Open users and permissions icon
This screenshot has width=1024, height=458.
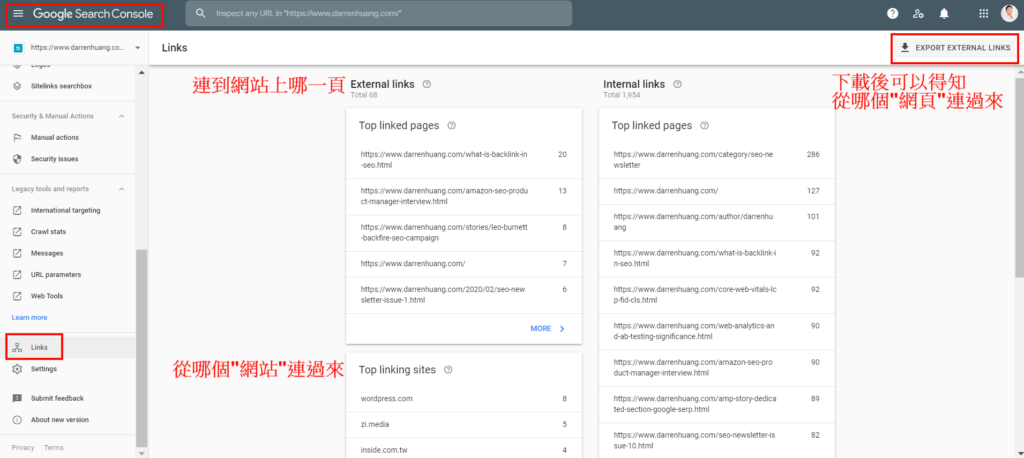tap(918, 13)
